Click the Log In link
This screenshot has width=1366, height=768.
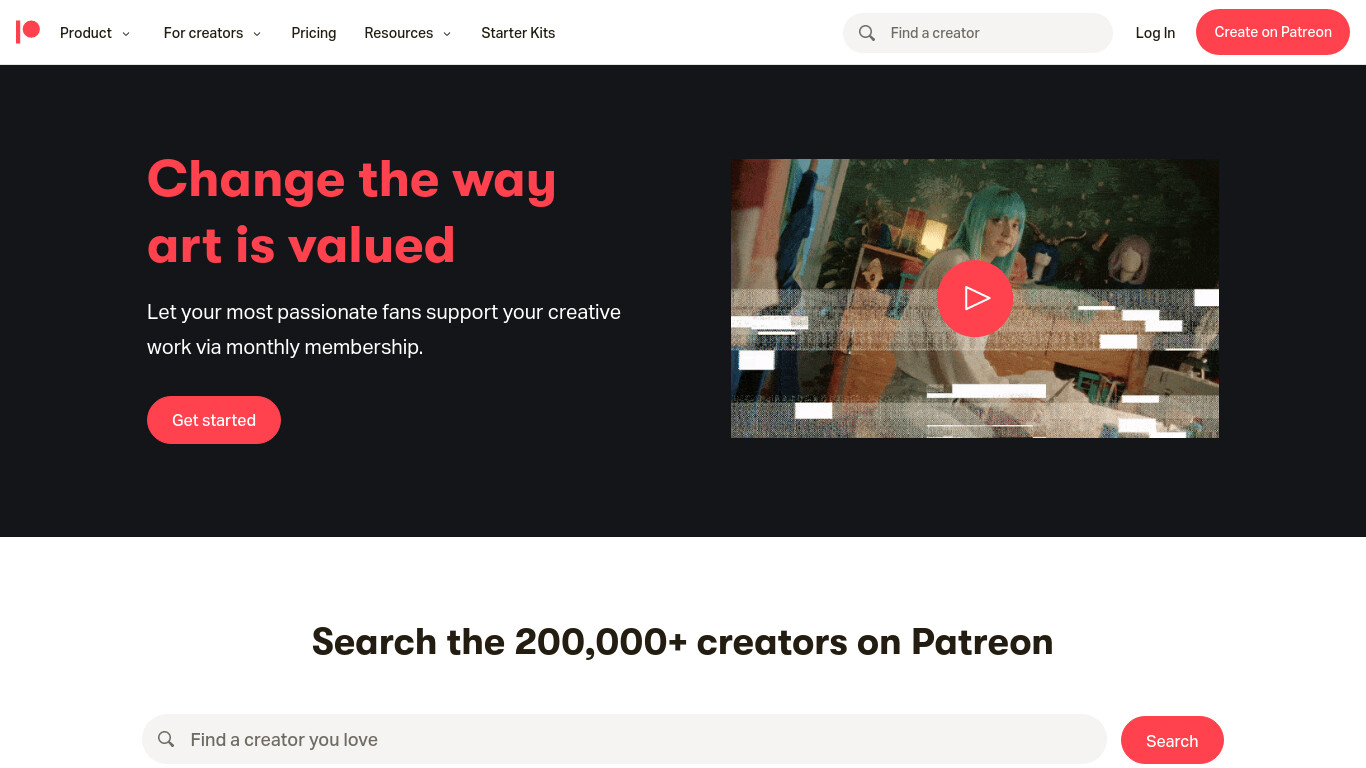pyautogui.click(x=1155, y=33)
